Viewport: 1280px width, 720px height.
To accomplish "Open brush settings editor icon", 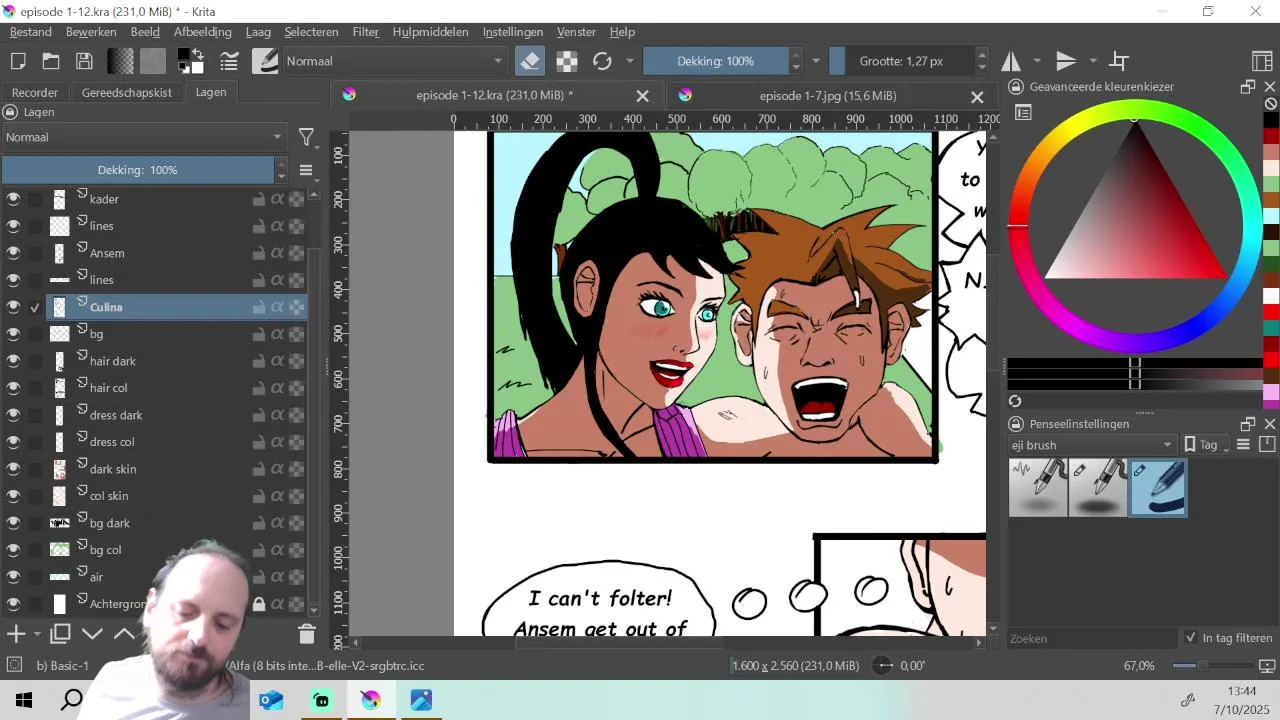I will pos(229,61).
